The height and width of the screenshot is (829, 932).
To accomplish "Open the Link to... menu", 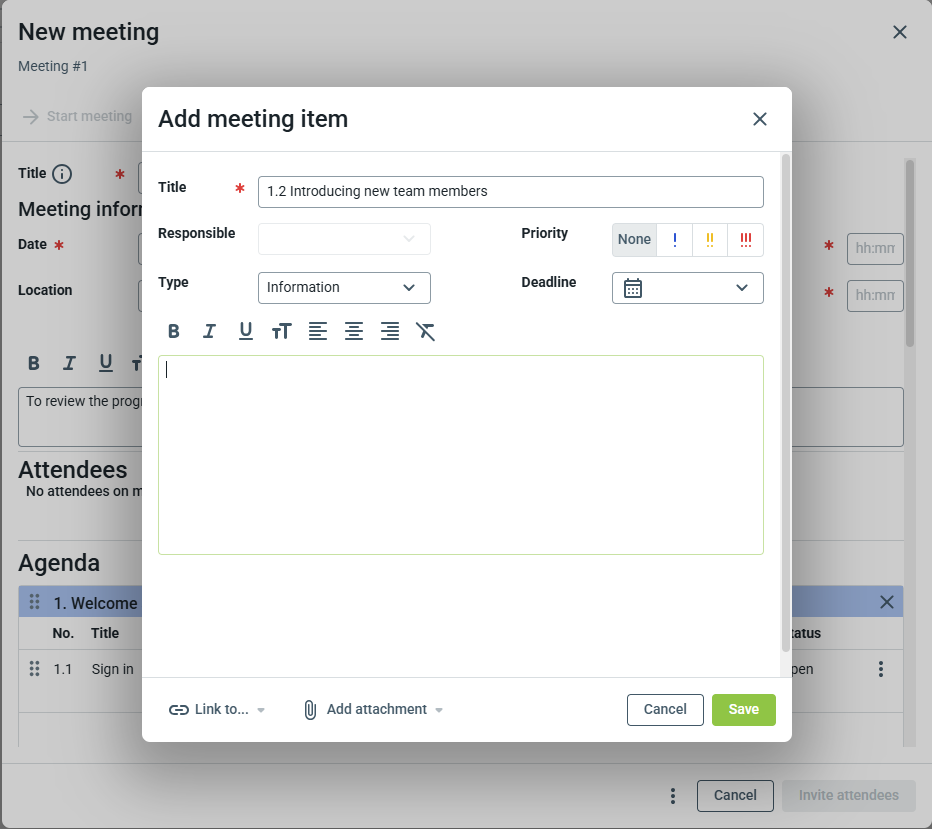I will [x=217, y=710].
